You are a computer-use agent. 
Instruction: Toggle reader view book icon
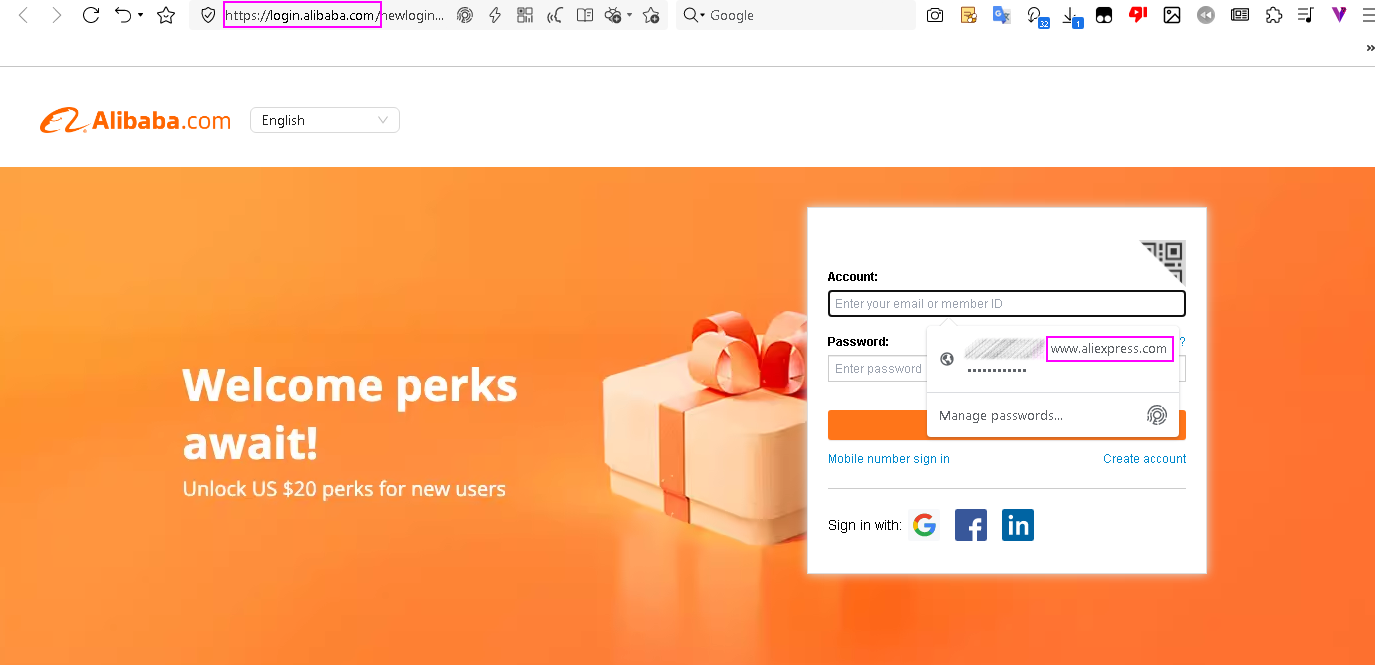[586, 15]
